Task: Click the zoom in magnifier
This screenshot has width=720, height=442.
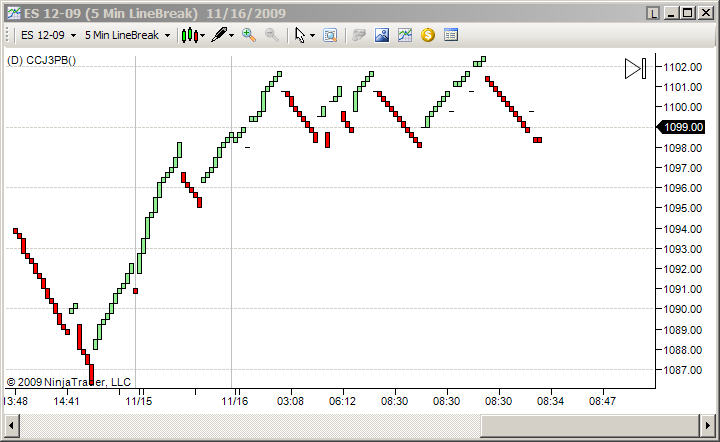Action: [248, 35]
